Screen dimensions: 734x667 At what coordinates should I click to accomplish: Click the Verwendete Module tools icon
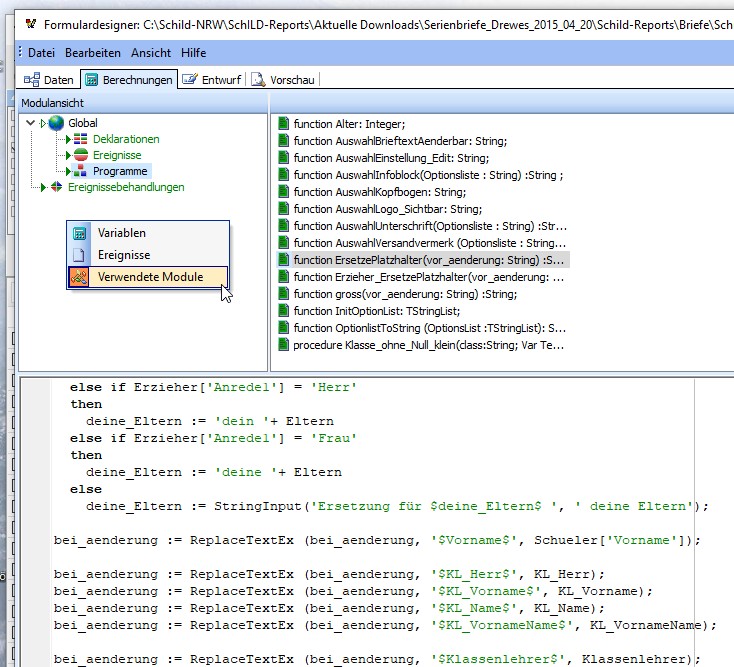coord(79,277)
